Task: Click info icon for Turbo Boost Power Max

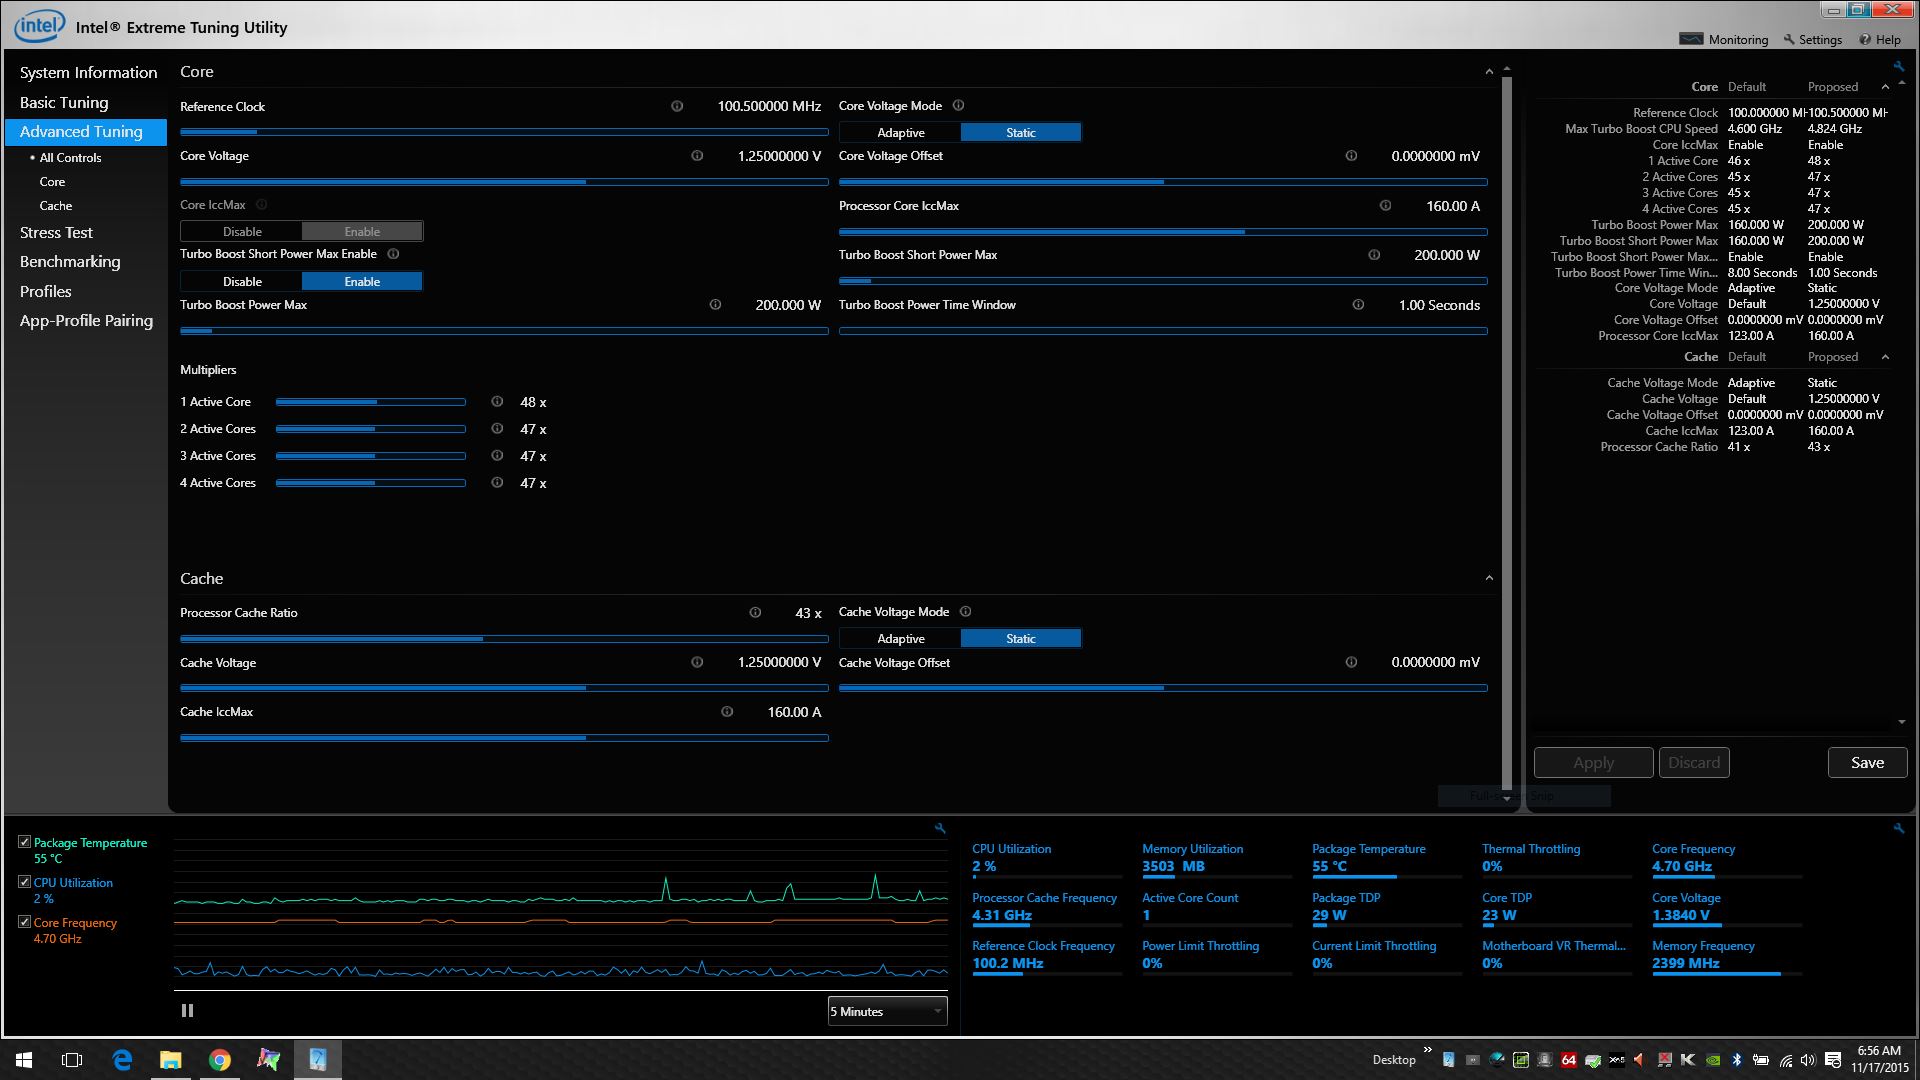Action: tap(715, 305)
